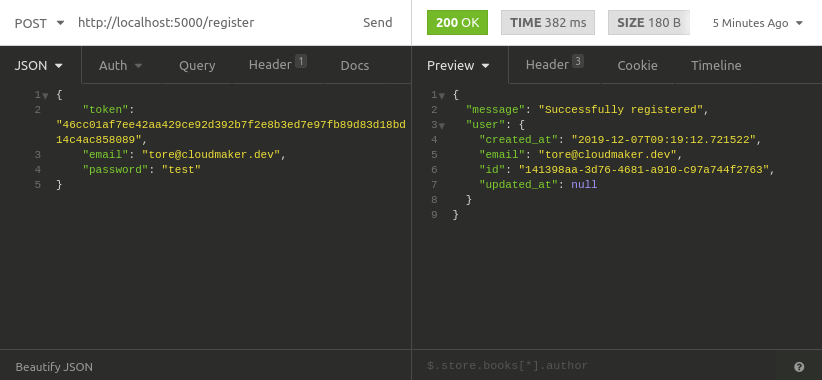Click the response filter input field
The width and height of the screenshot is (822, 380).
tap(603, 366)
